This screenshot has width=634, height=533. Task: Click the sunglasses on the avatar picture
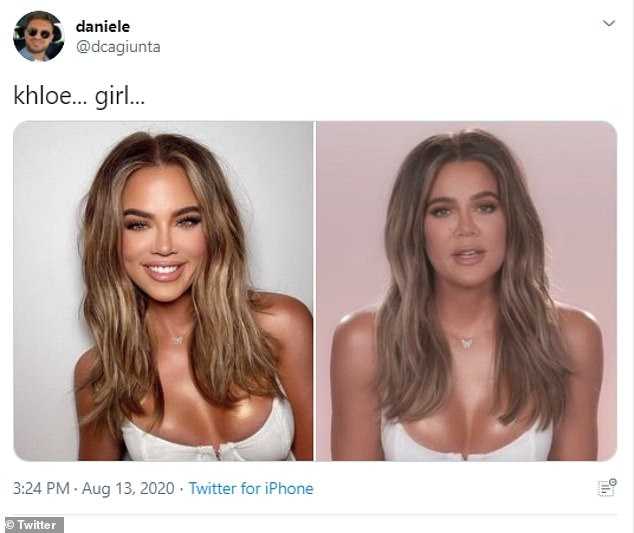(x=39, y=34)
